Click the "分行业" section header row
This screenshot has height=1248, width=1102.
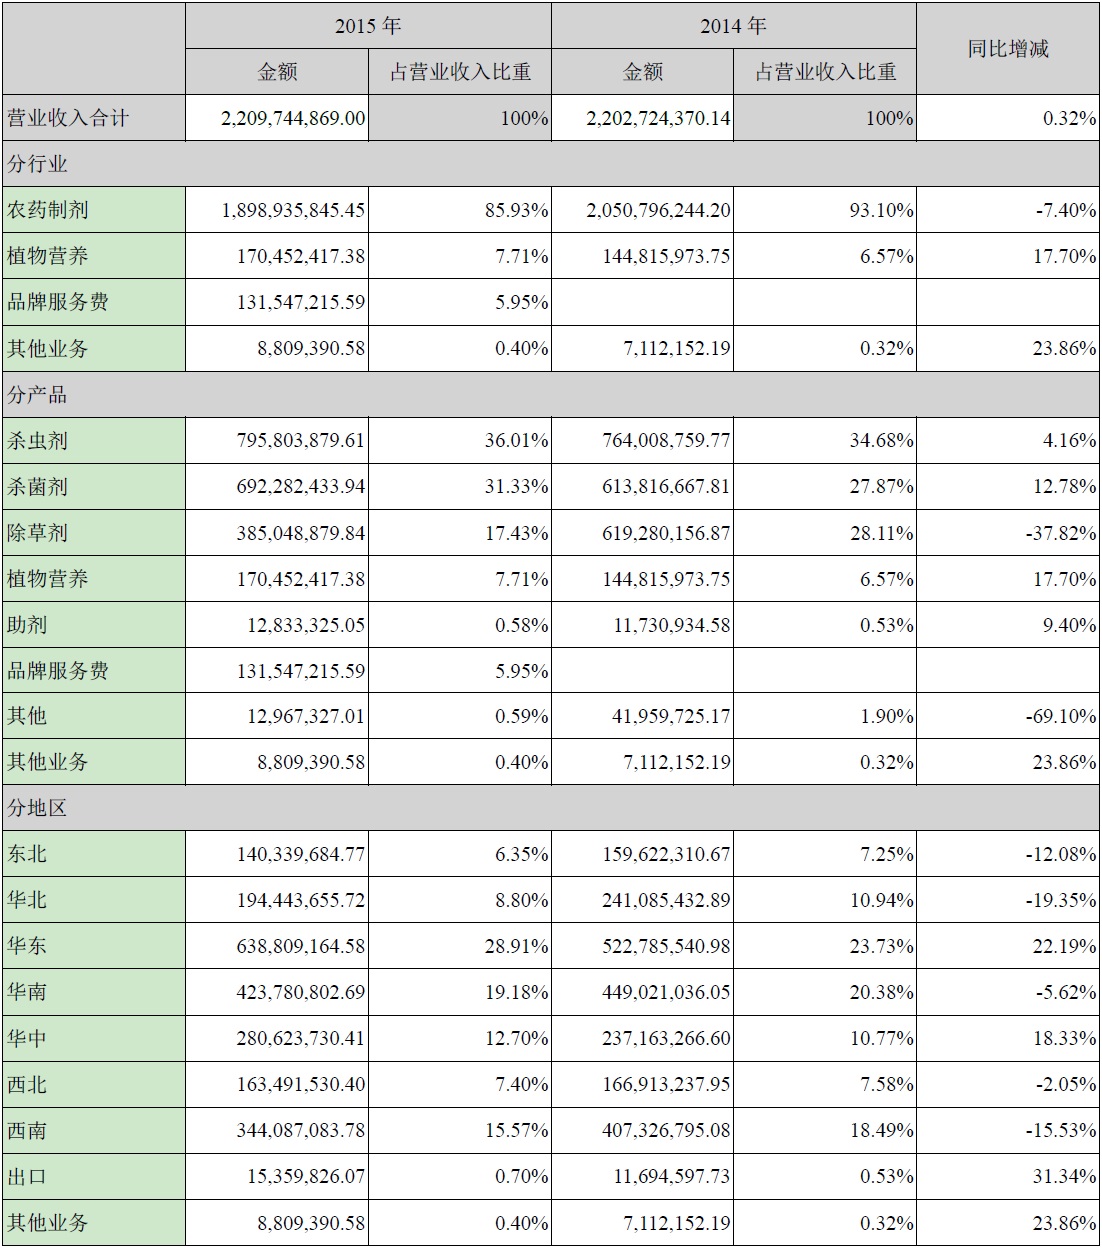pos(38,164)
